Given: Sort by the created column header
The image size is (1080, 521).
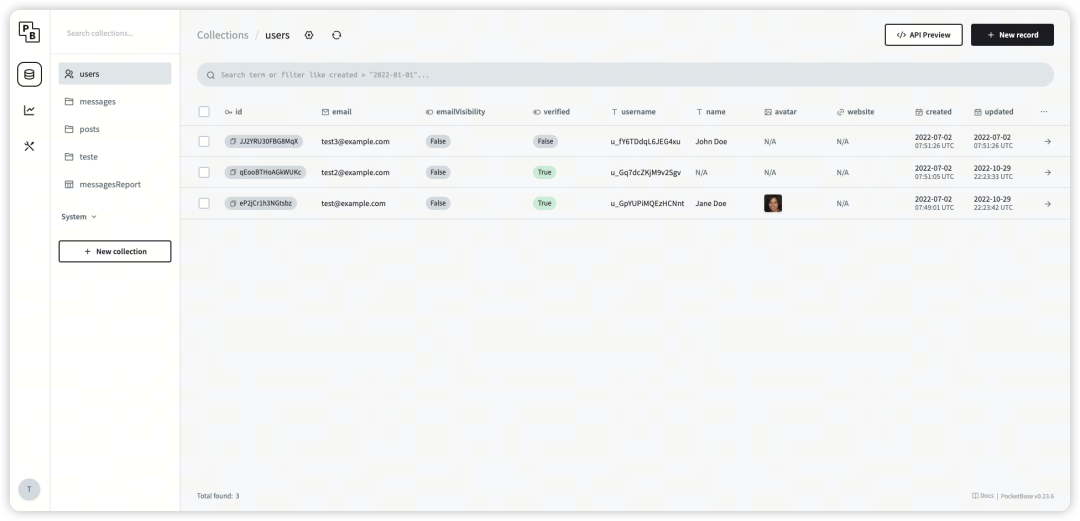Looking at the screenshot, I should [x=933, y=112].
